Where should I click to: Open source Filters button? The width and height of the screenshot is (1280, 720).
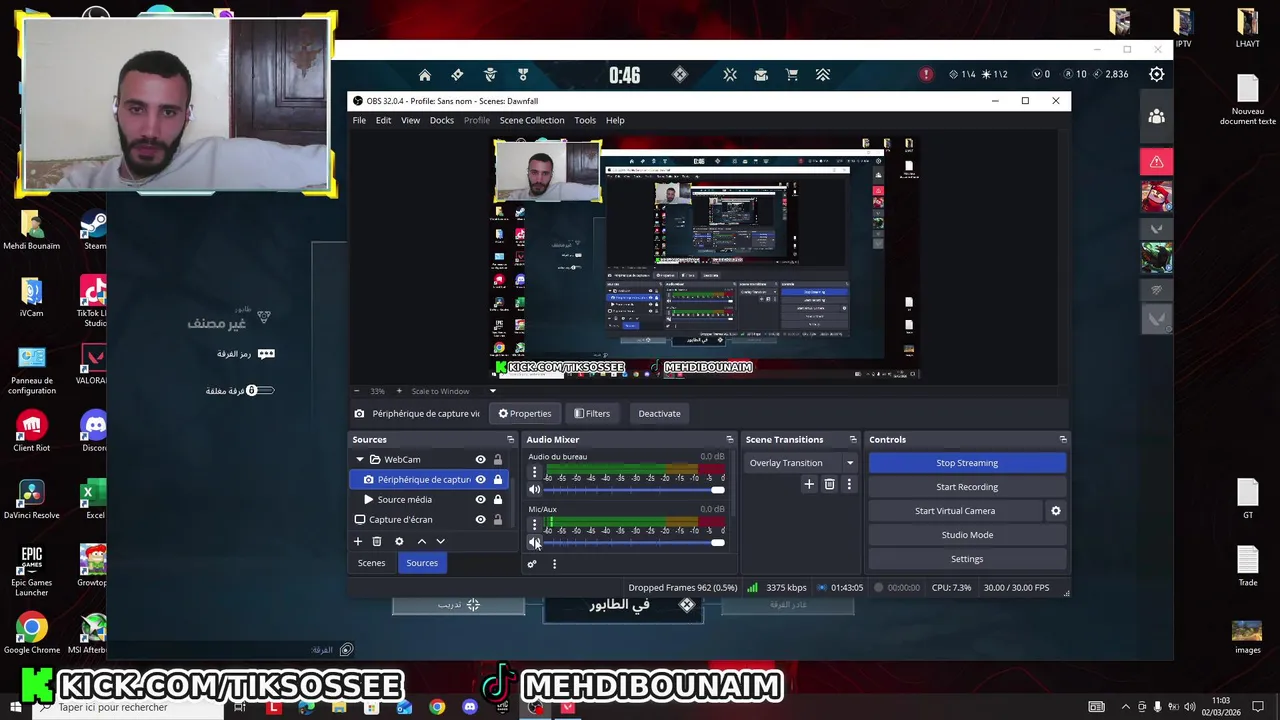coord(592,414)
